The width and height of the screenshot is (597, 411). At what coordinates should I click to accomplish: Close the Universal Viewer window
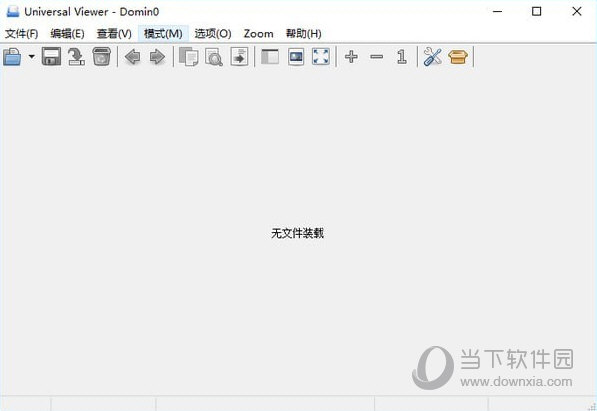click(576, 11)
